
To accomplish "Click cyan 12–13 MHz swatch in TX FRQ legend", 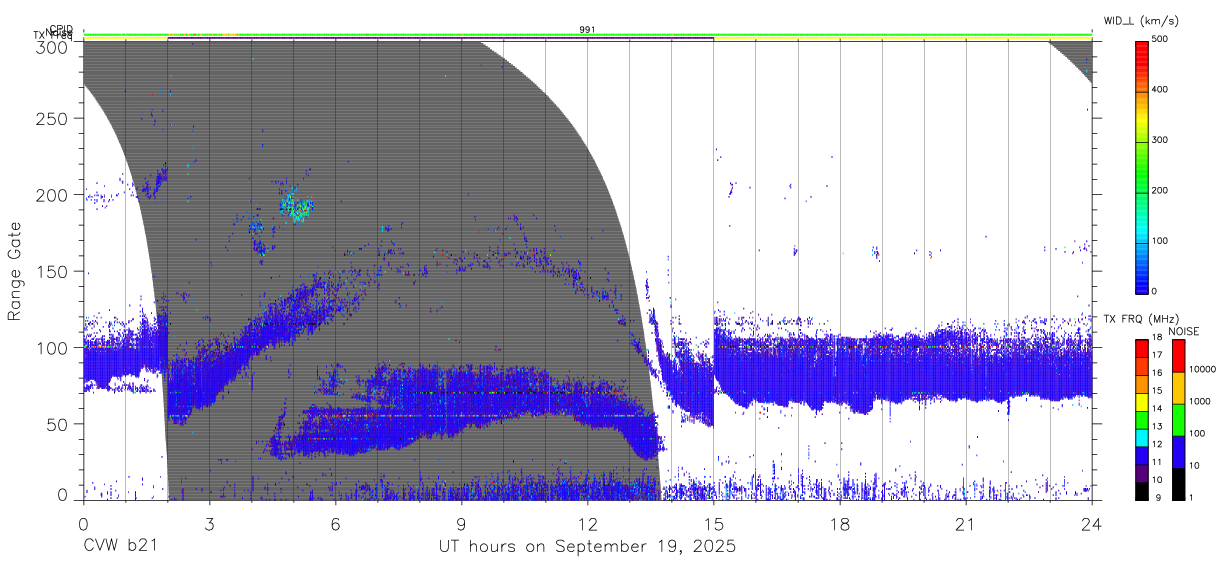I will coord(1142,437).
